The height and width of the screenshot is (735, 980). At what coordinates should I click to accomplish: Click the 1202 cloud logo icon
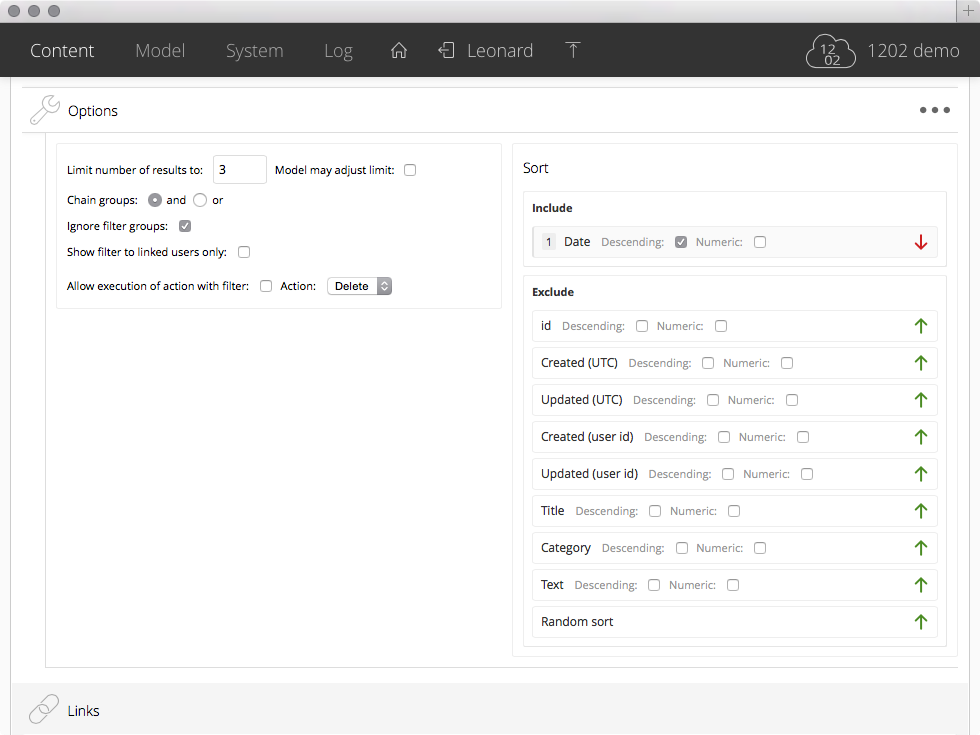pyautogui.click(x=831, y=52)
